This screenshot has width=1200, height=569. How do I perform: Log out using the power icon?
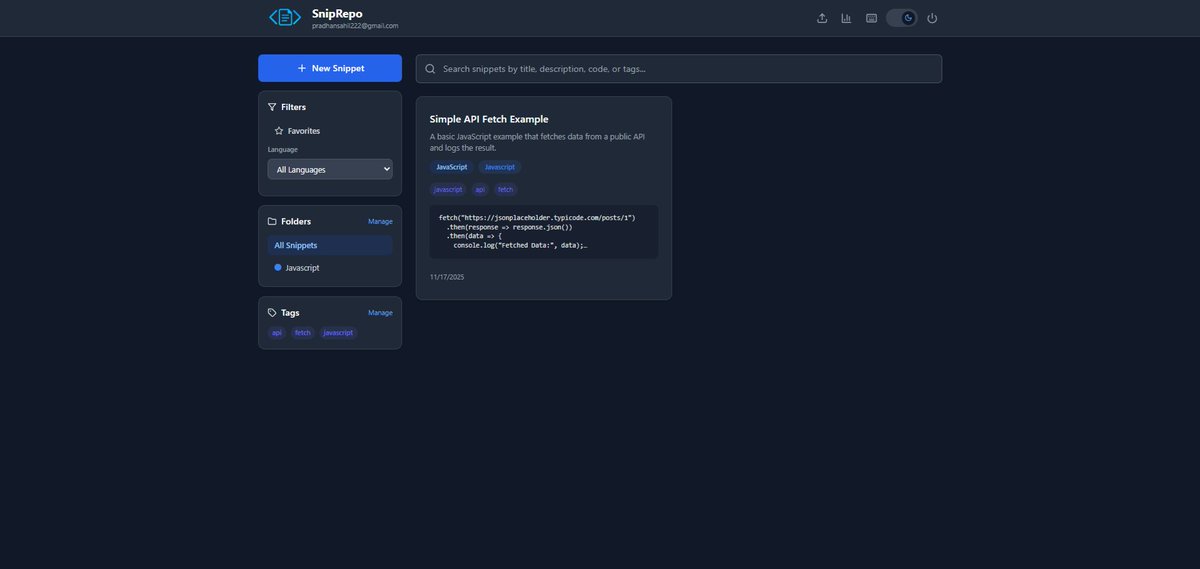(x=932, y=18)
